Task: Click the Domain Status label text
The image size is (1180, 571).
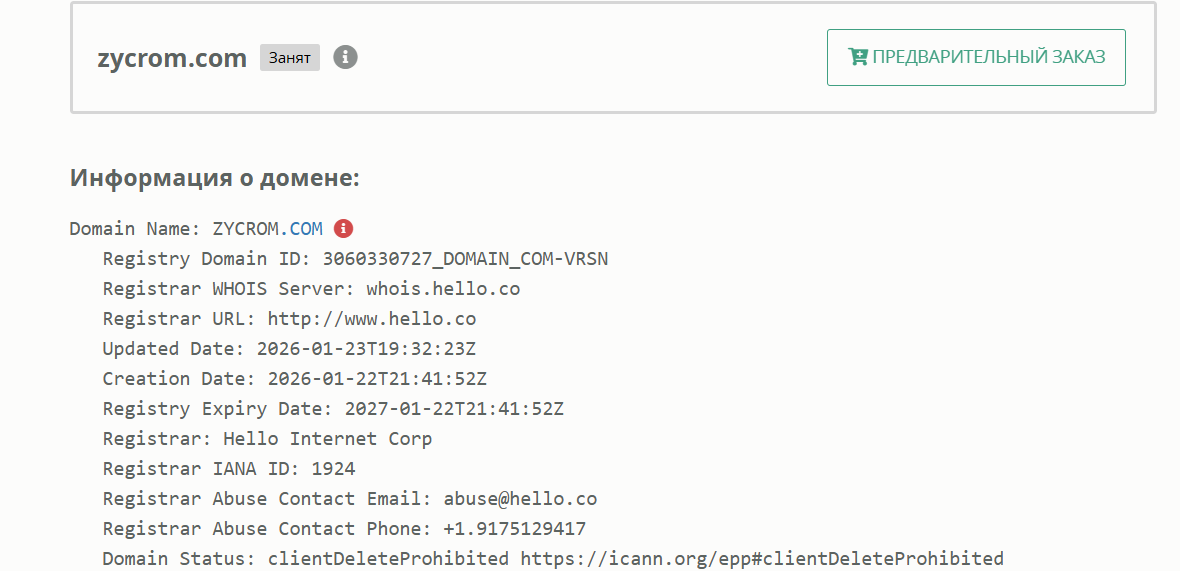Action: coord(180,559)
